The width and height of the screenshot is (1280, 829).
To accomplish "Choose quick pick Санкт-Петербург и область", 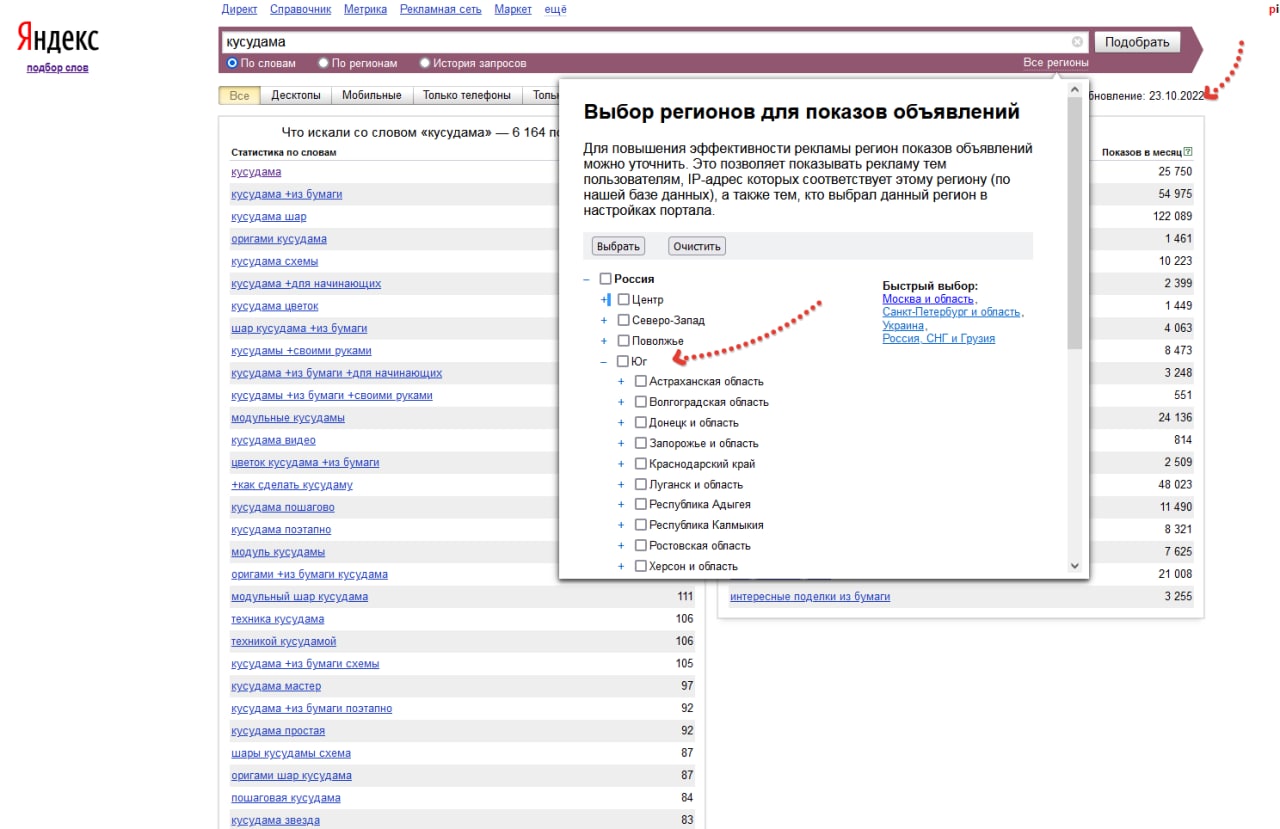I will point(951,312).
